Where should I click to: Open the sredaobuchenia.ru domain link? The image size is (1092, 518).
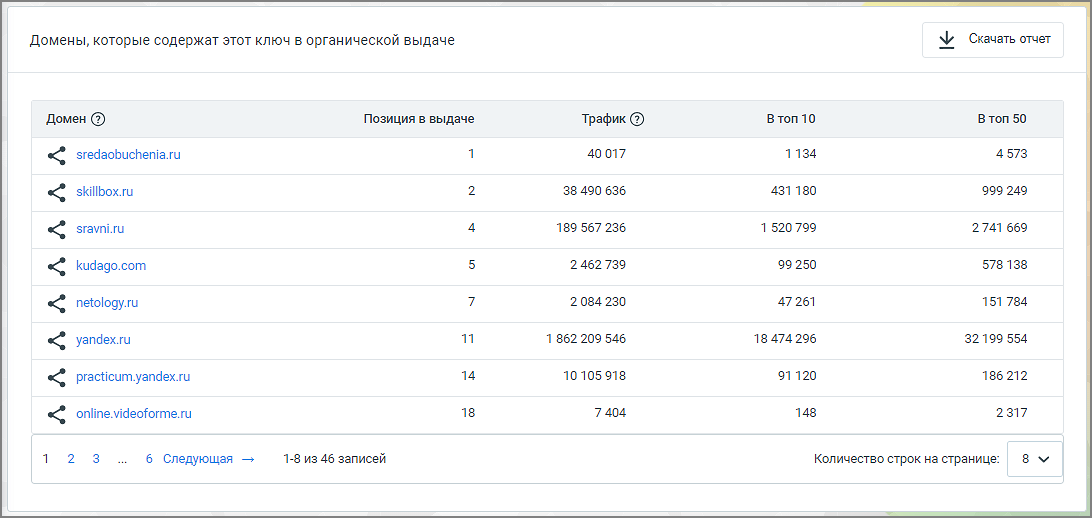[x=128, y=155]
